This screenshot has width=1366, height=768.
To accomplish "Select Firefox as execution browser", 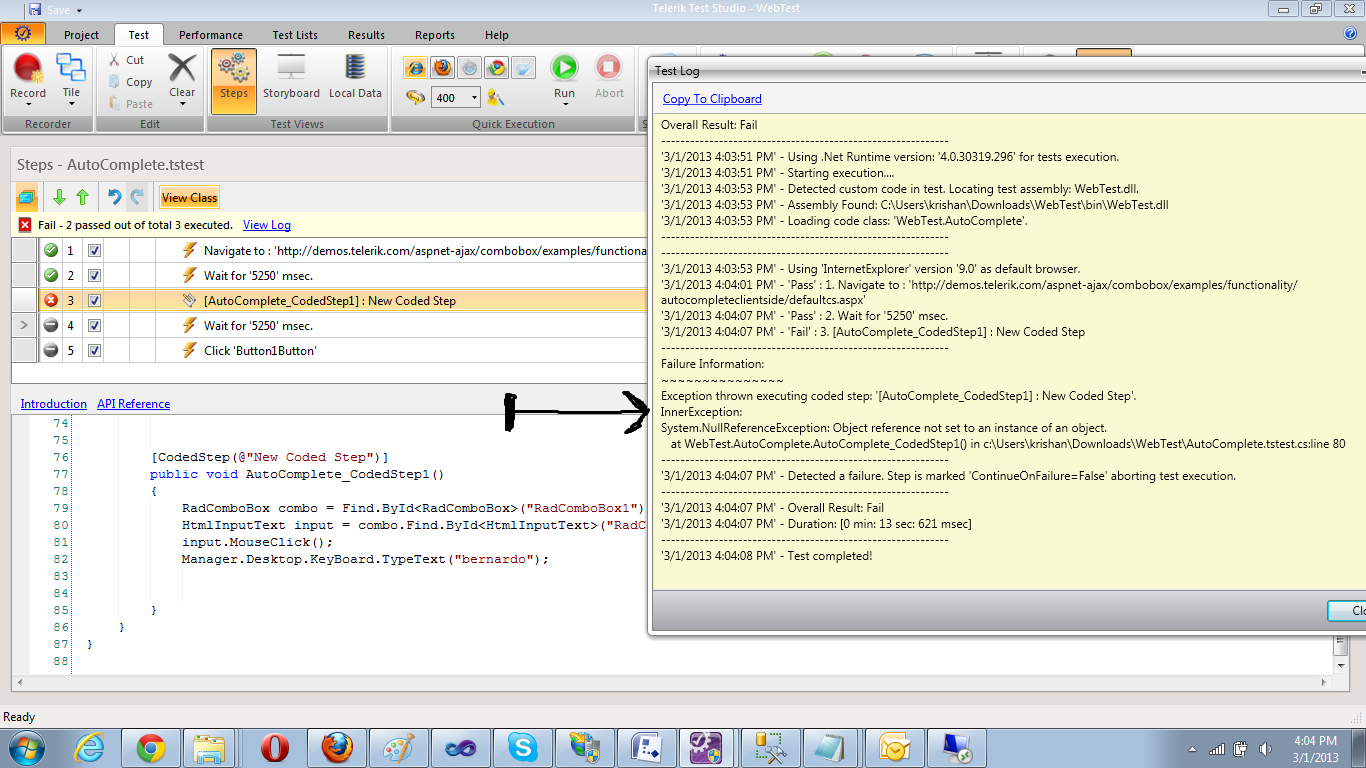I will [442, 68].
